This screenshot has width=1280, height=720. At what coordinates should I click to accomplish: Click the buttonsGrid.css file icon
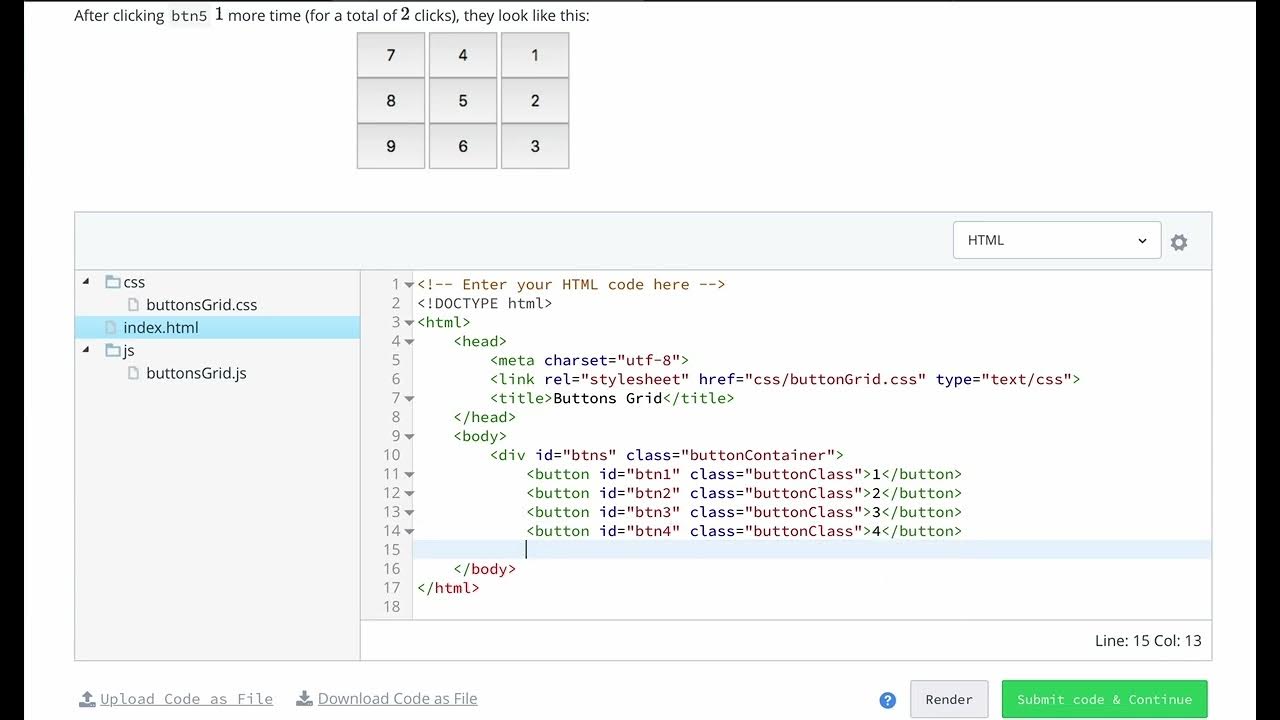click(133, 305)
